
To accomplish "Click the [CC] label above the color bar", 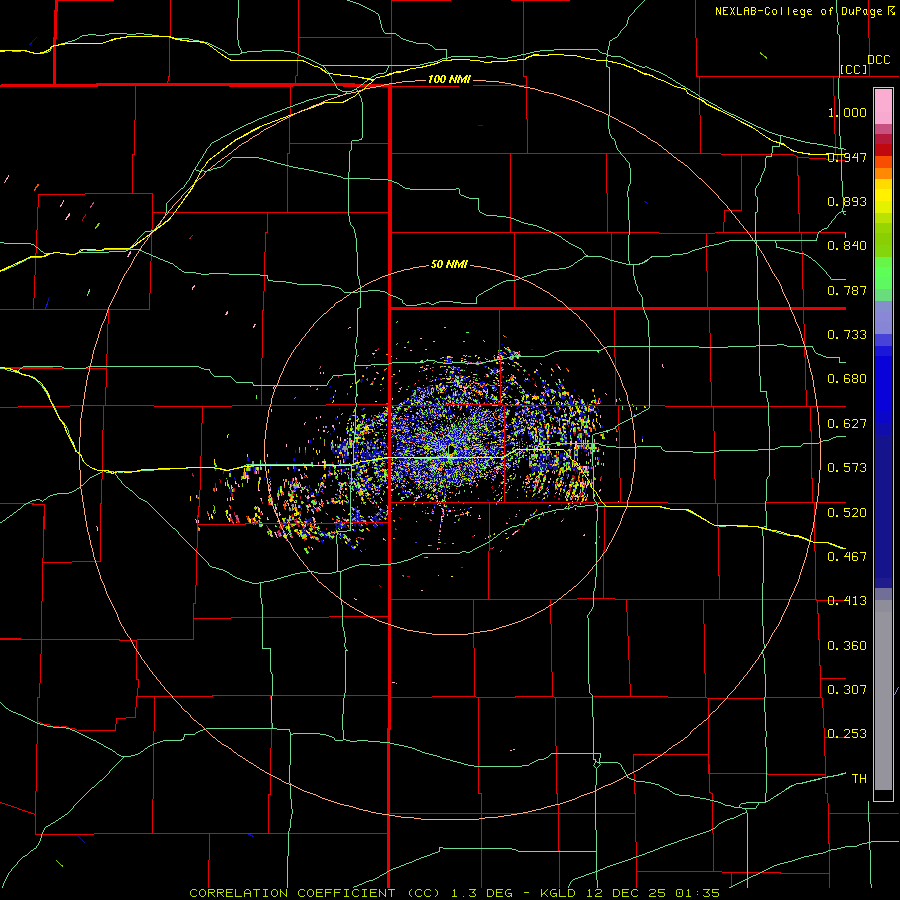I will pyautogui.click(x=854, y=69).
